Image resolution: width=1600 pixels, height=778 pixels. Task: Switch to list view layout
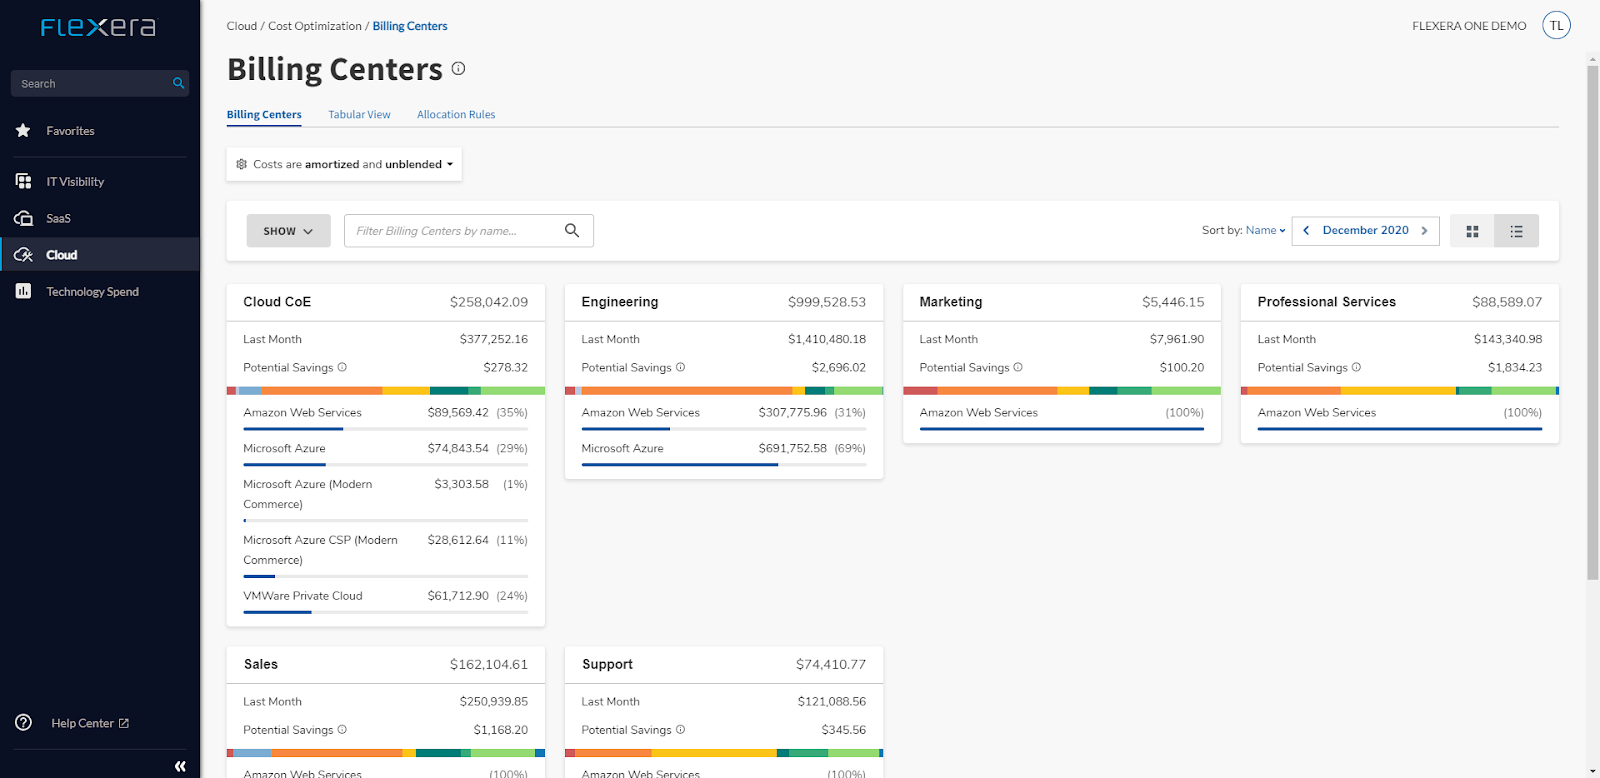click(1516, 231)
